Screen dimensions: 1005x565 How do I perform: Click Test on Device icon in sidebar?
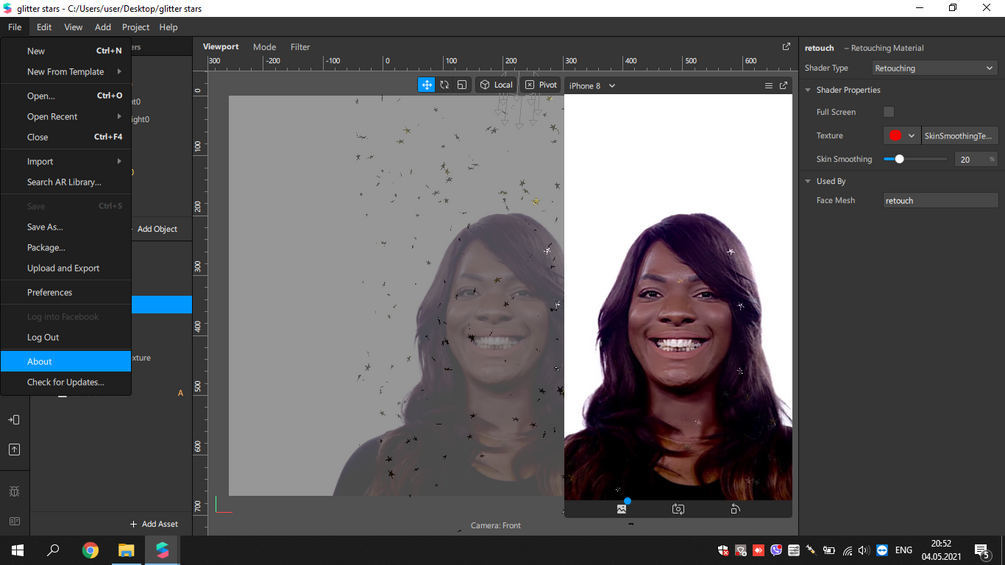click(x=14, y=420)
